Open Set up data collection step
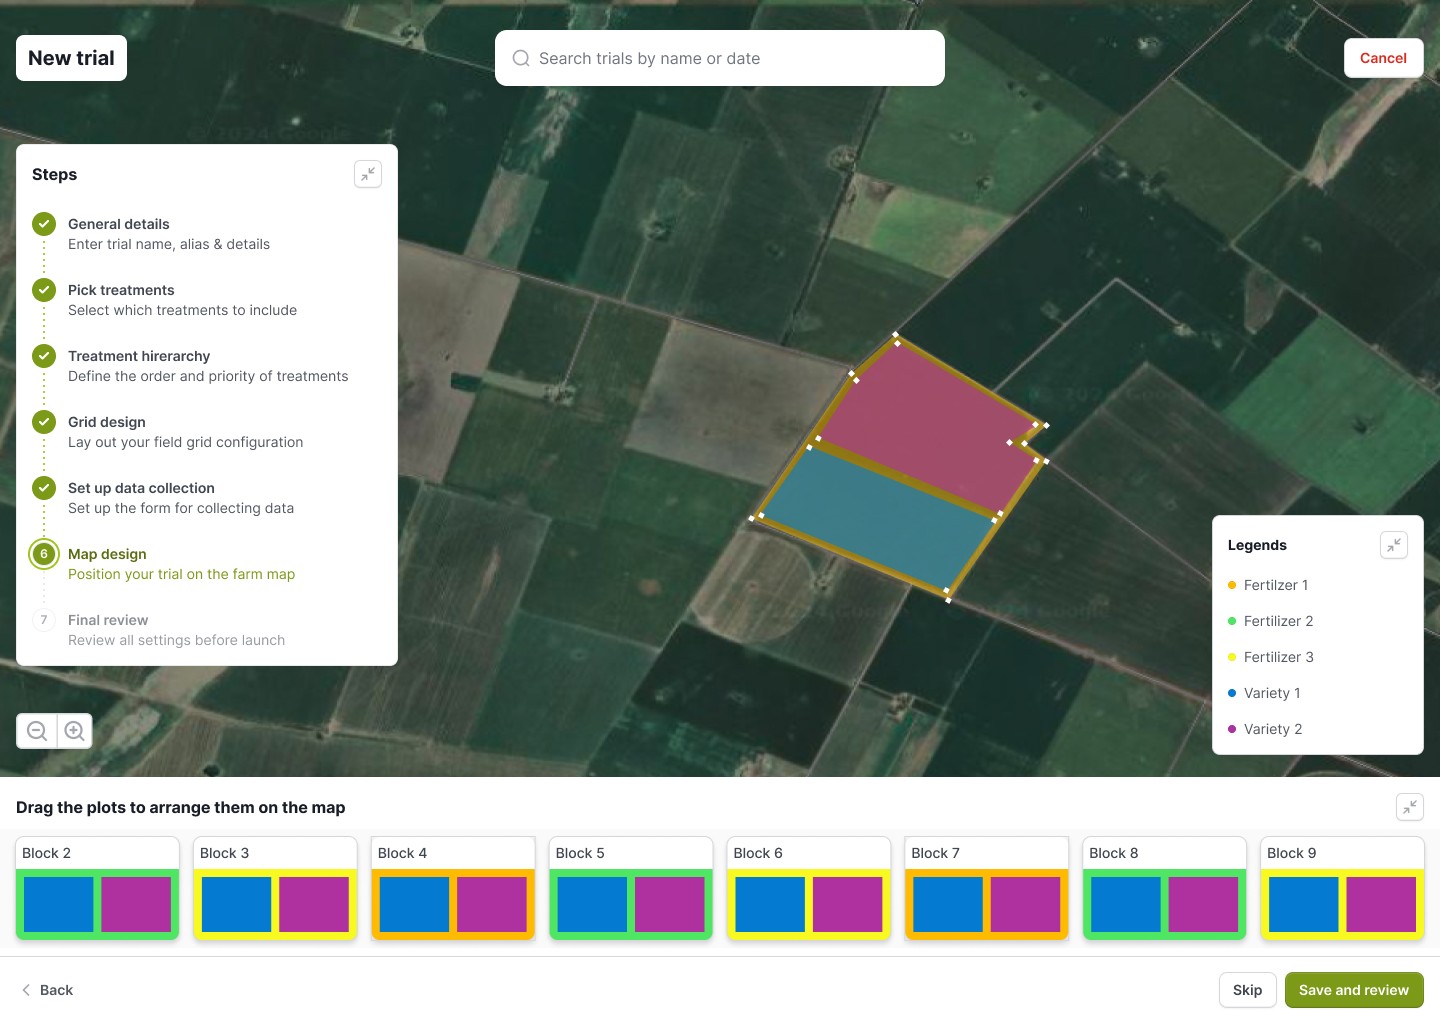 pyautogui.click(x=141, y=488)
